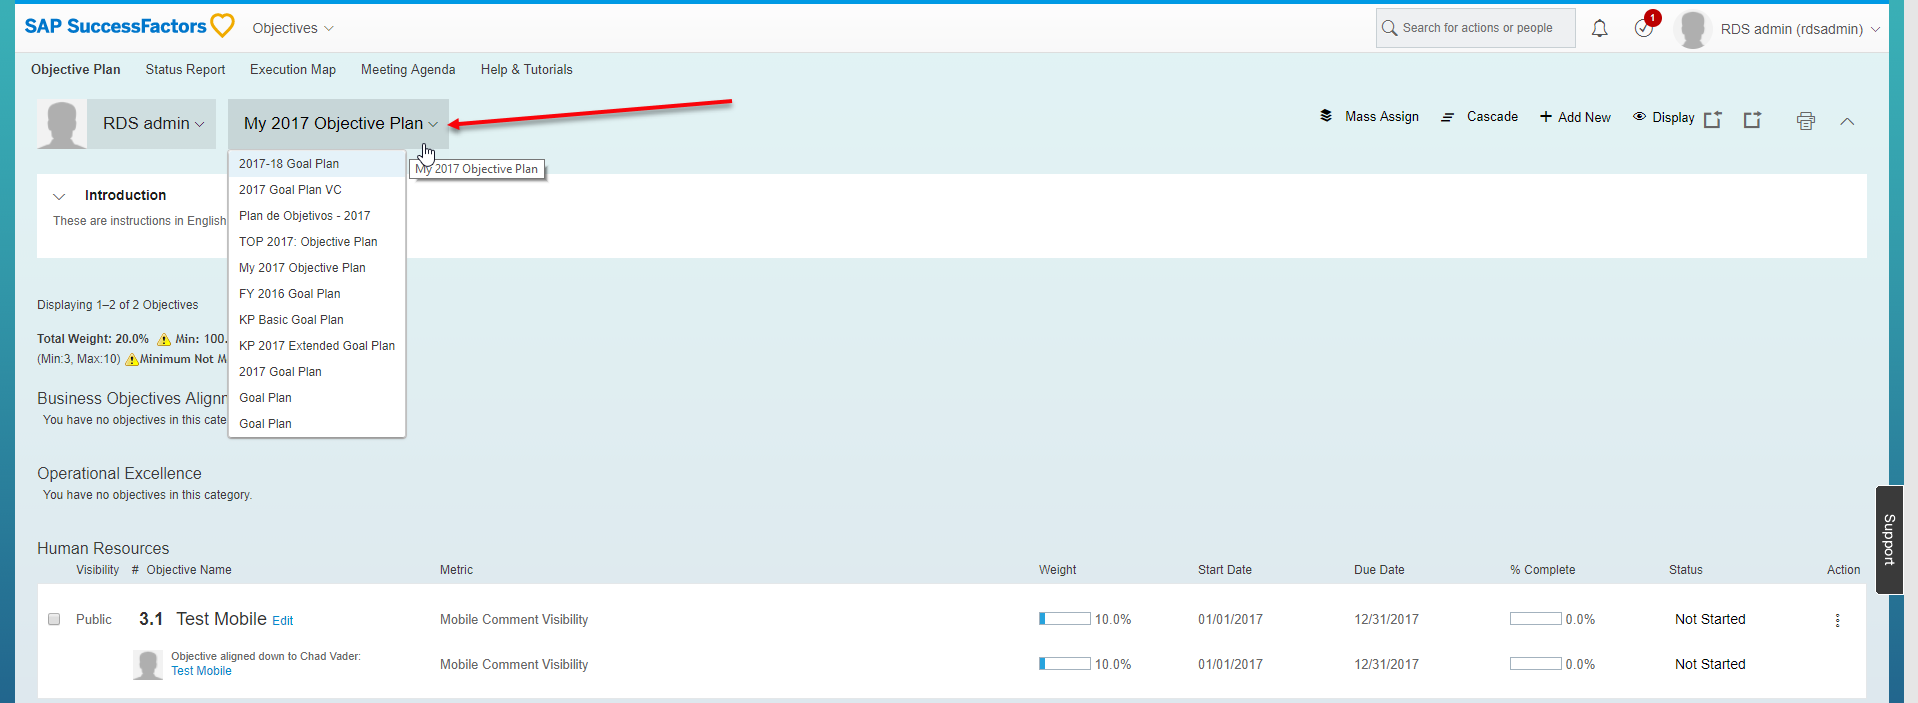The width and height of the screenshot is (1918, 703).
Task: Select TOP 2017: Objective Plan
Action: click(x=317, y=242)
